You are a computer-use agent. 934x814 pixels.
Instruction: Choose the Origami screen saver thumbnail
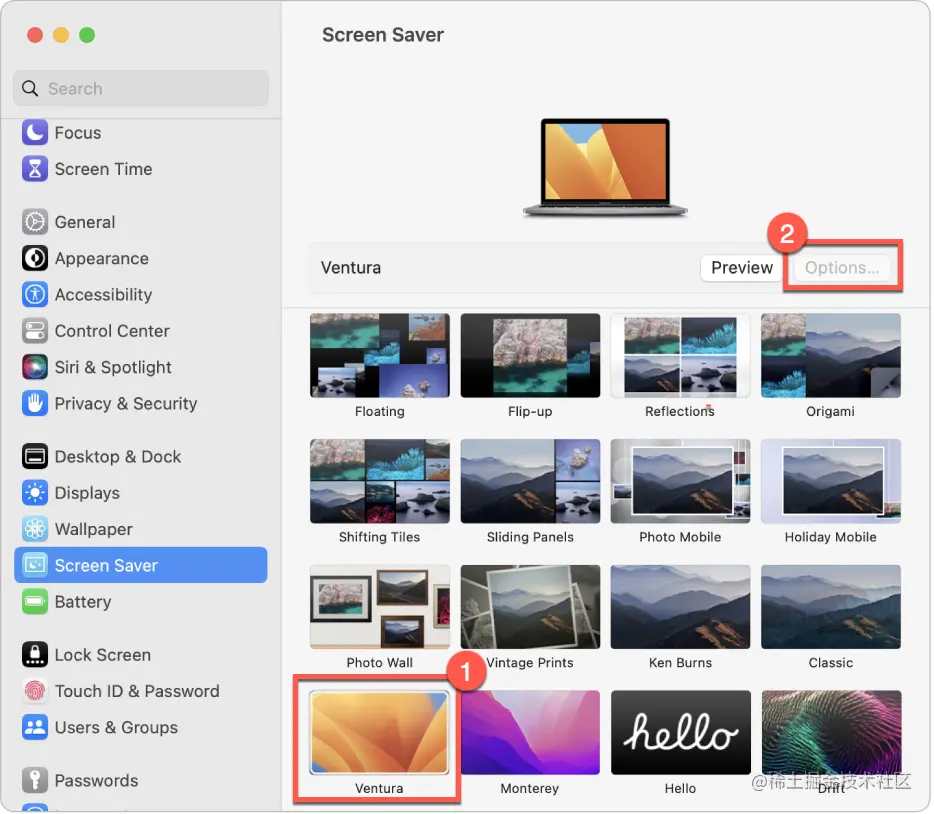tap(830, 355)
